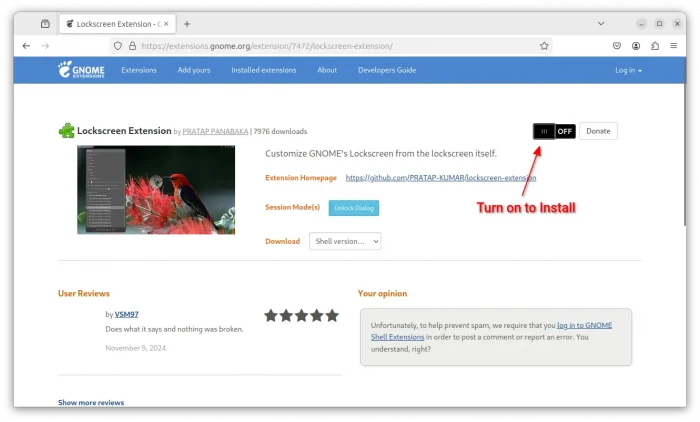This screenshot has height=422, width=700.
Task: Open reviewer VSM97 profile link
Action: (126, 314)
